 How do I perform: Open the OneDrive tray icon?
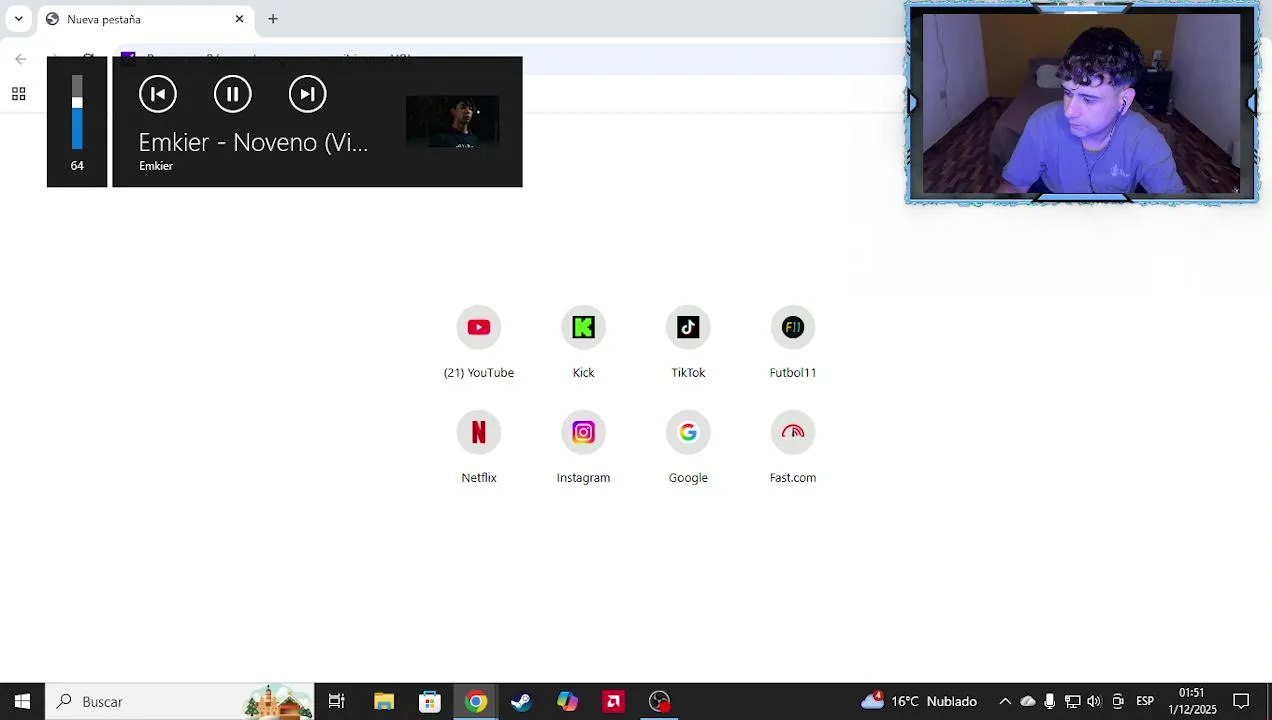point(1027,701)
